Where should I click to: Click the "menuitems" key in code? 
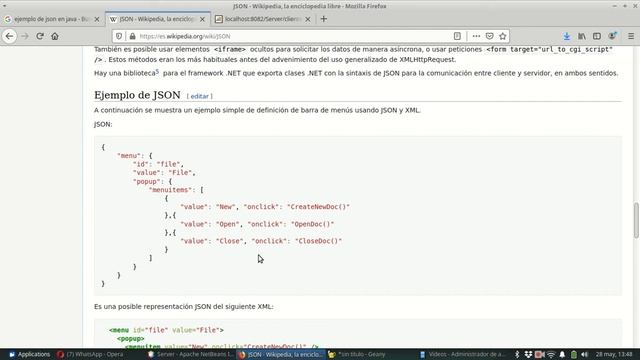click(x=170, y=190)
